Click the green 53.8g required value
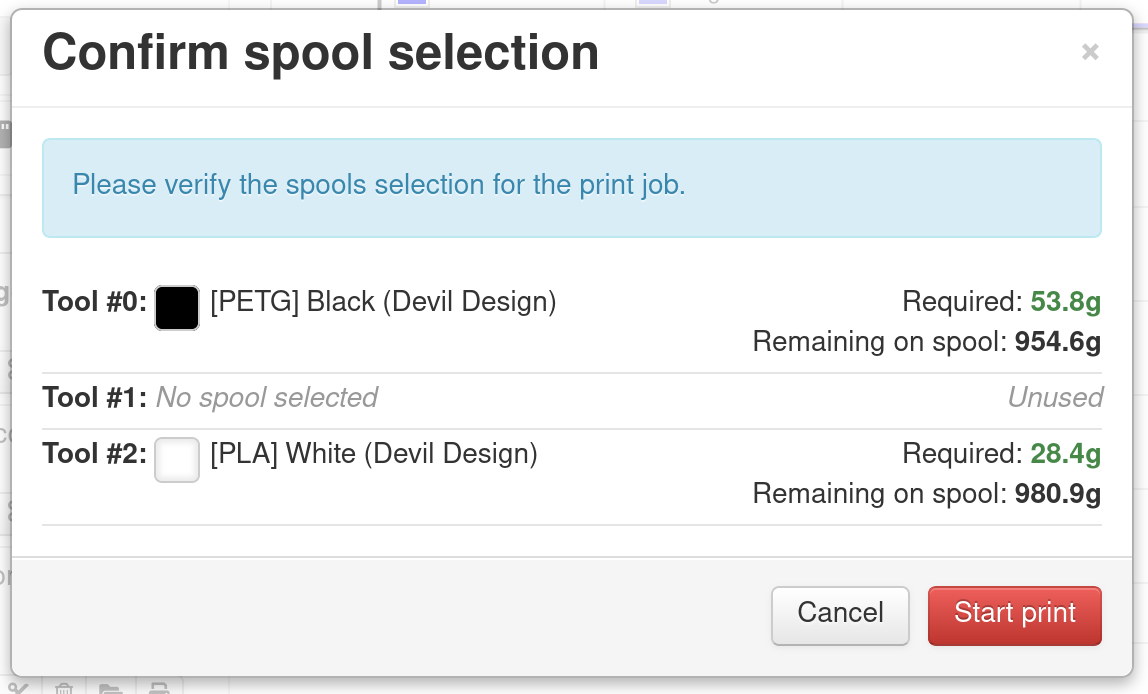The height and width of the screenshot is (694, 1148). (x=1065, y=301)
